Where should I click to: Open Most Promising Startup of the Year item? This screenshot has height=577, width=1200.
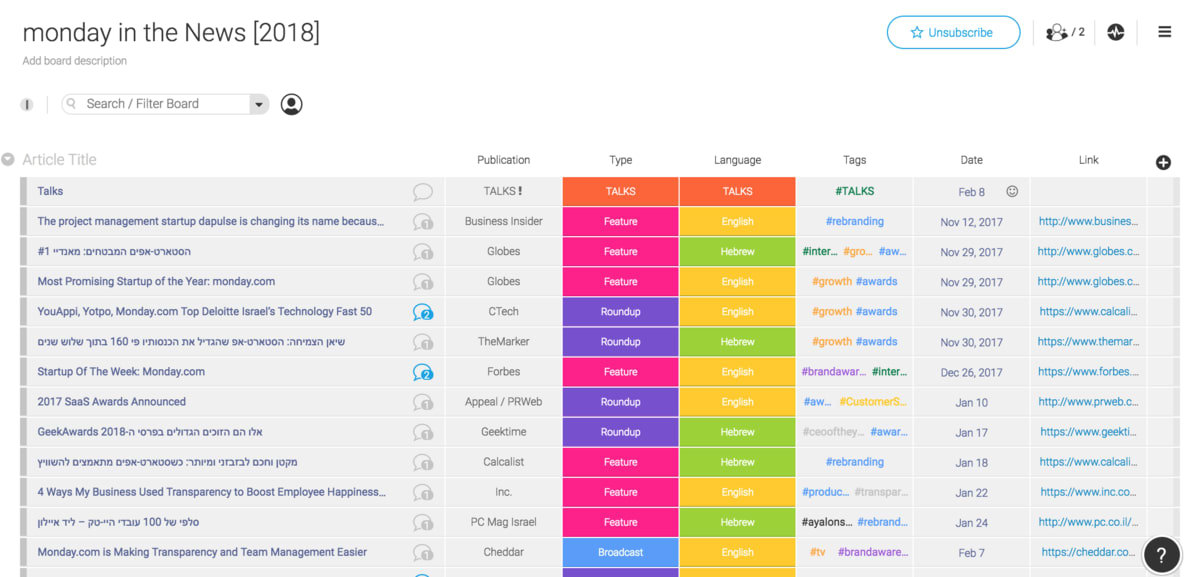pos(156,282)
